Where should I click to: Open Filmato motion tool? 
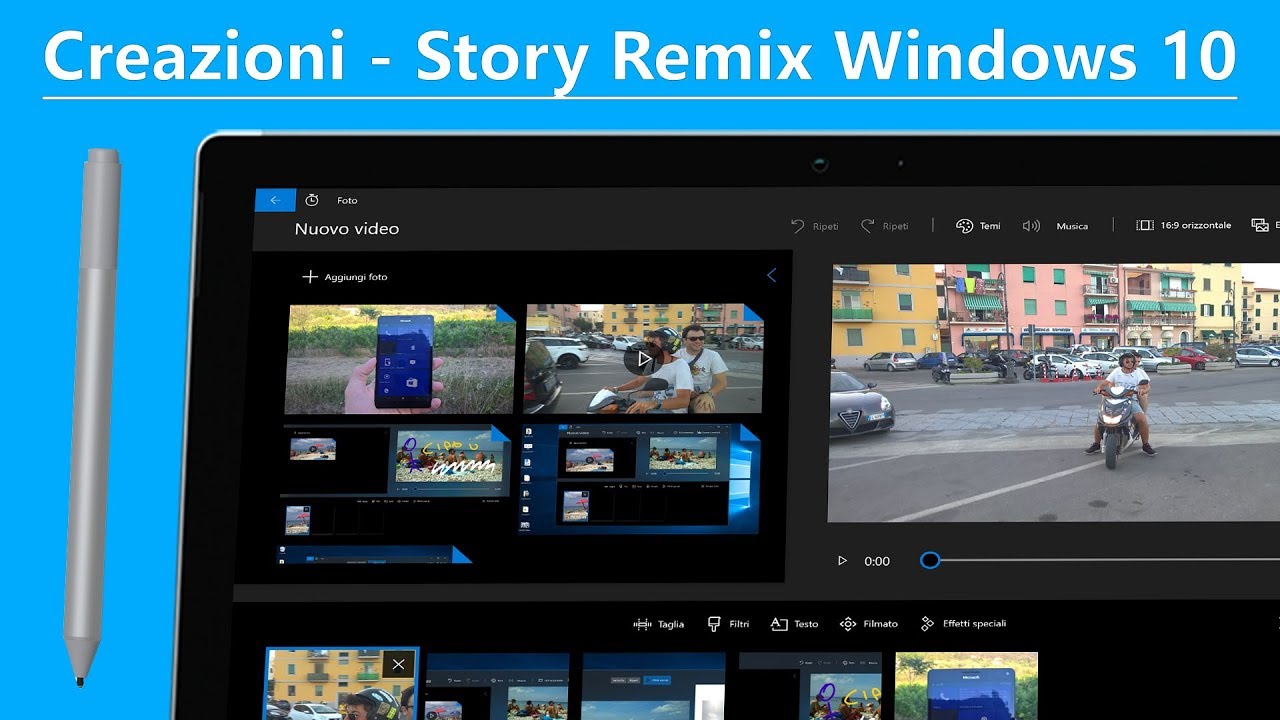869,624
